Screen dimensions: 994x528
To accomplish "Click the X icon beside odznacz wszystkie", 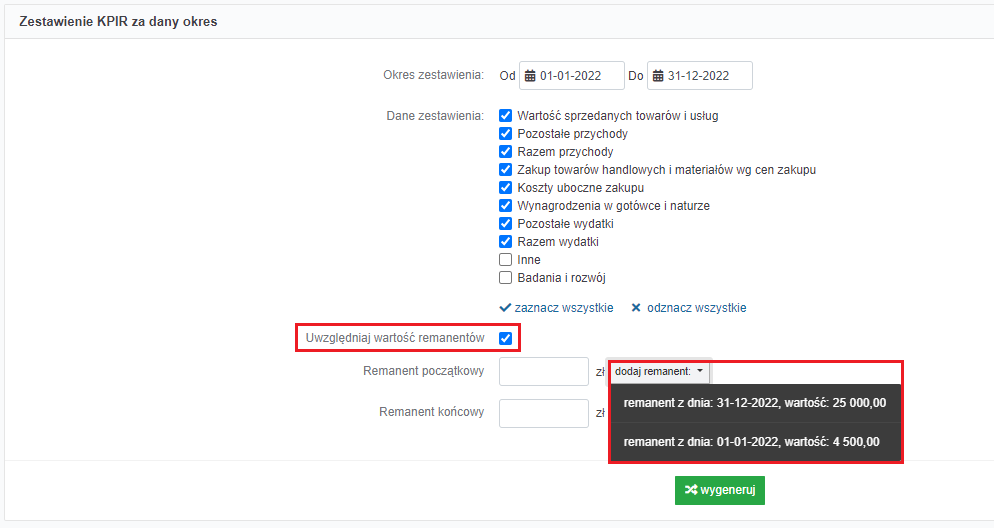I will pyautogui.click(x=636, y=307).
